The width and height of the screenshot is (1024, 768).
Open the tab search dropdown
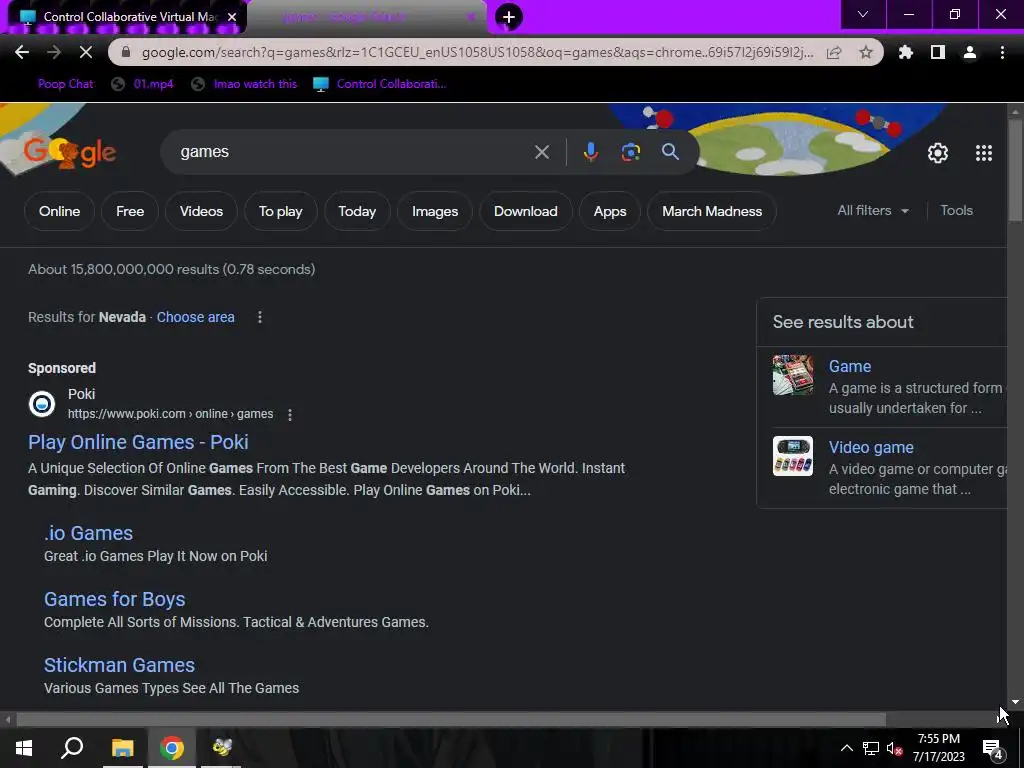(x=863, y=14)
